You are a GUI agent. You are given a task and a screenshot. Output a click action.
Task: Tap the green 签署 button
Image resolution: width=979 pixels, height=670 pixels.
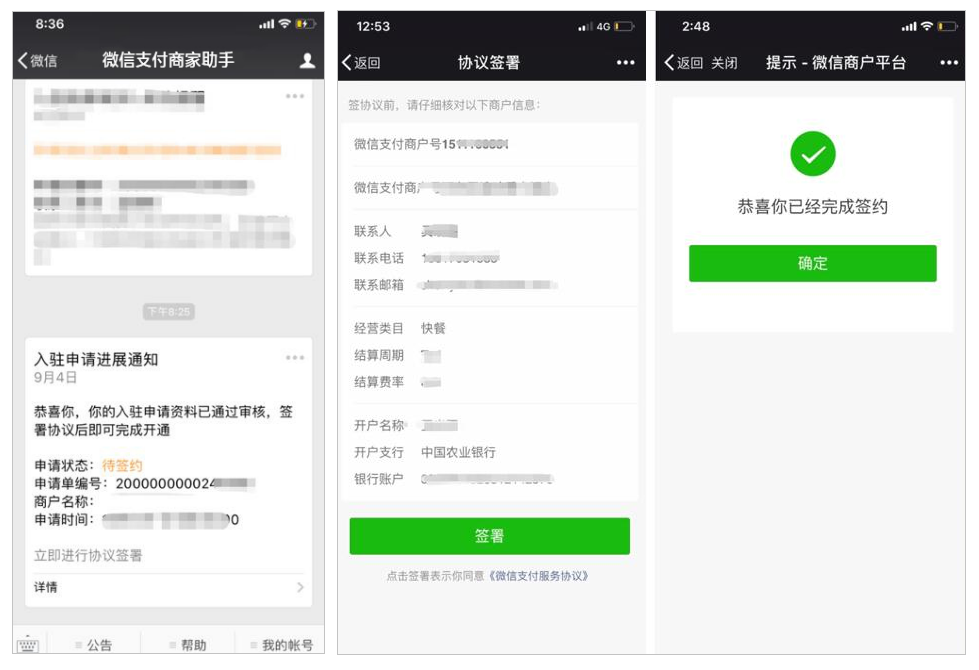(490, 536)
